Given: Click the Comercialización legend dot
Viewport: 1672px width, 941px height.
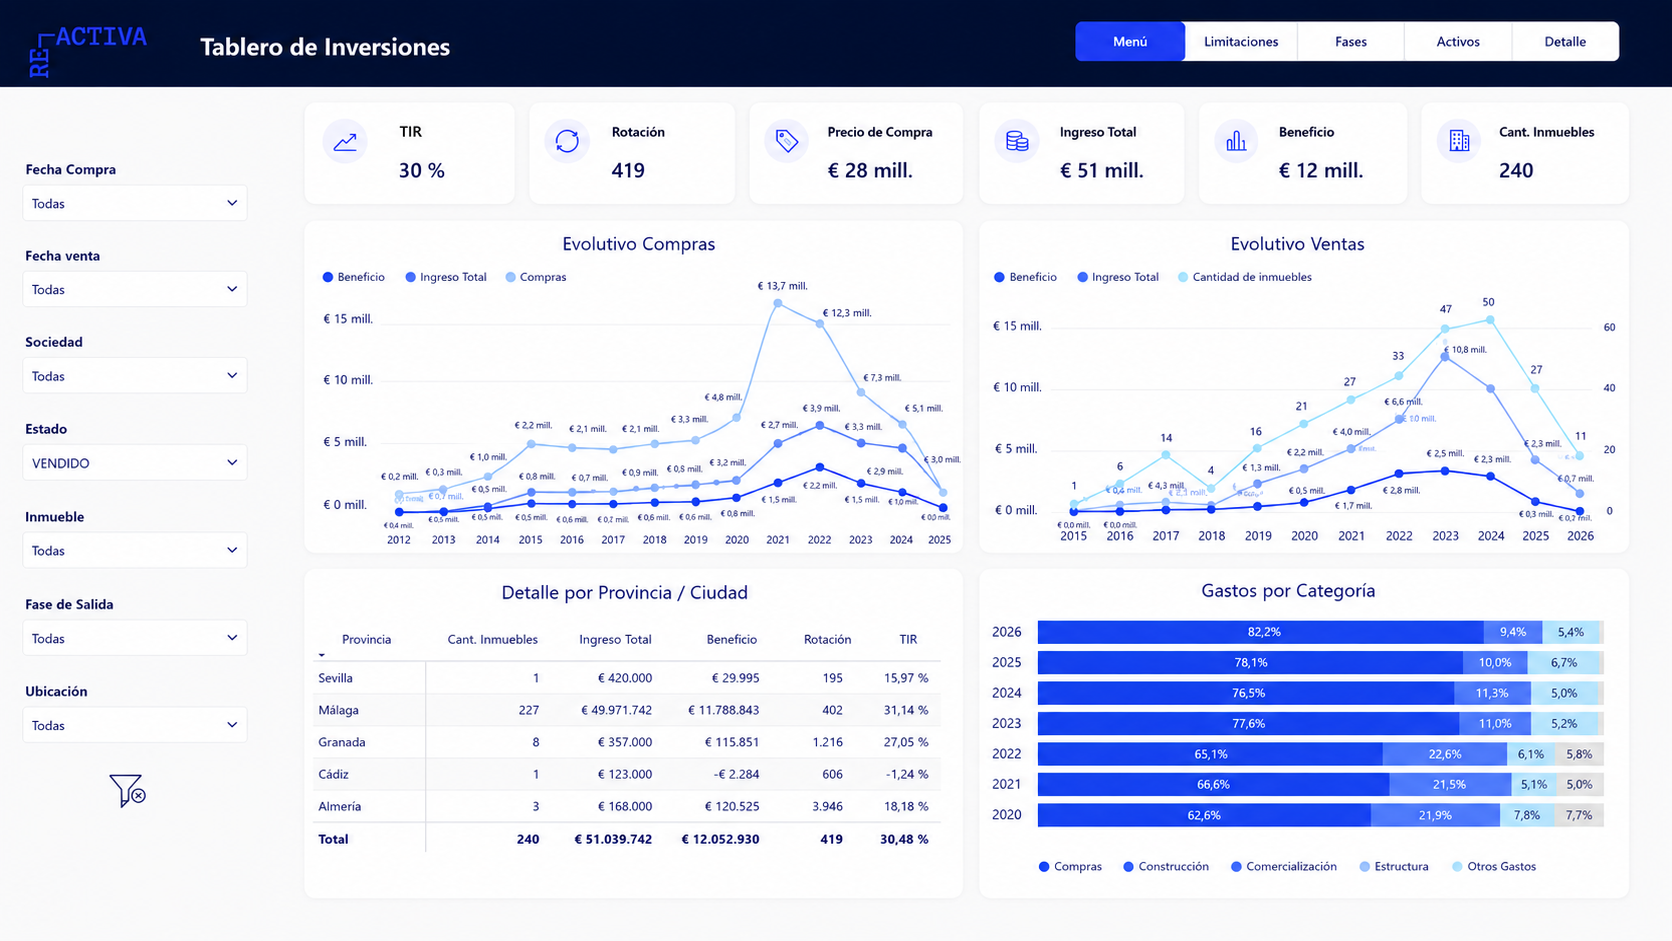Looking at the screenshot, I should coord(1236,867).
